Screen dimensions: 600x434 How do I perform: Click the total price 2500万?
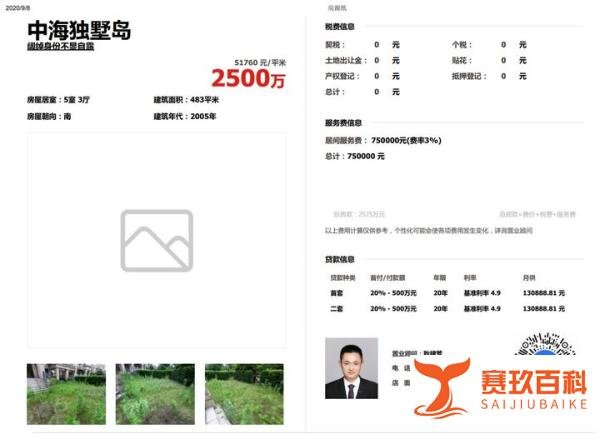click(x=248, y=78)
